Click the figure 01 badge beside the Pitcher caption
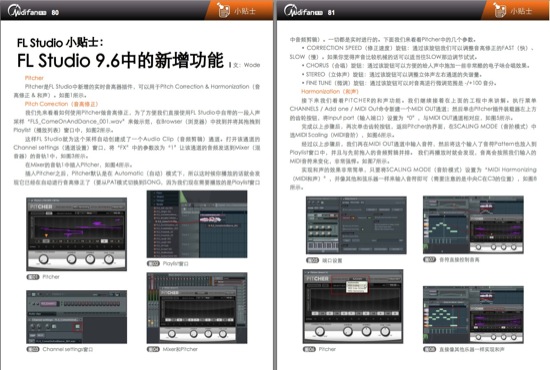The image size is (550, 370). (33, 277)
